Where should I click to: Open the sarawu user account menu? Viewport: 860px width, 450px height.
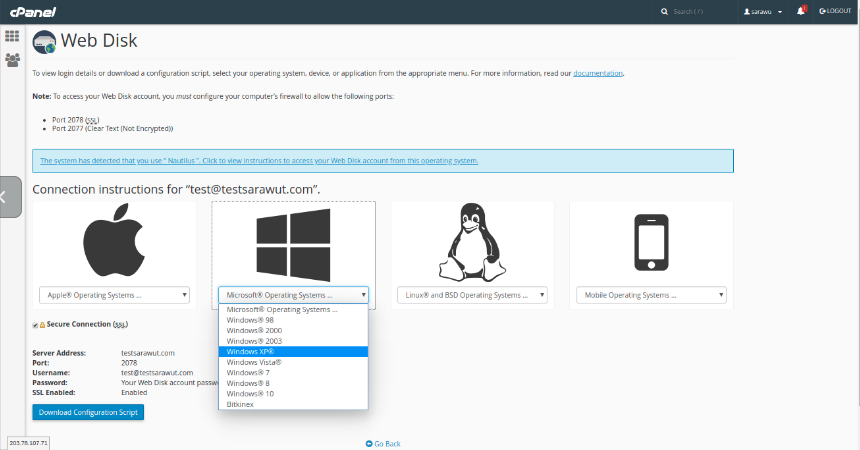point(762,11)
